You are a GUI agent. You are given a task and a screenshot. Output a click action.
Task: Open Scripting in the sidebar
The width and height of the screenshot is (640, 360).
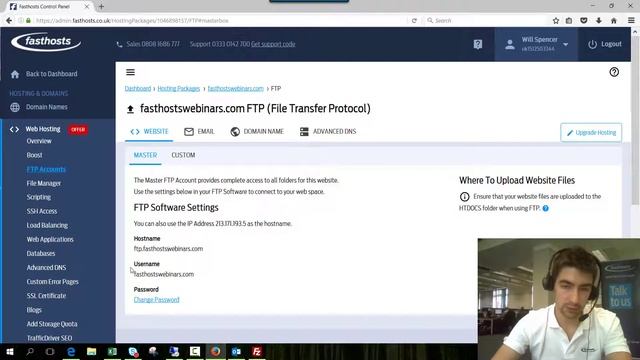click(39, 197)
